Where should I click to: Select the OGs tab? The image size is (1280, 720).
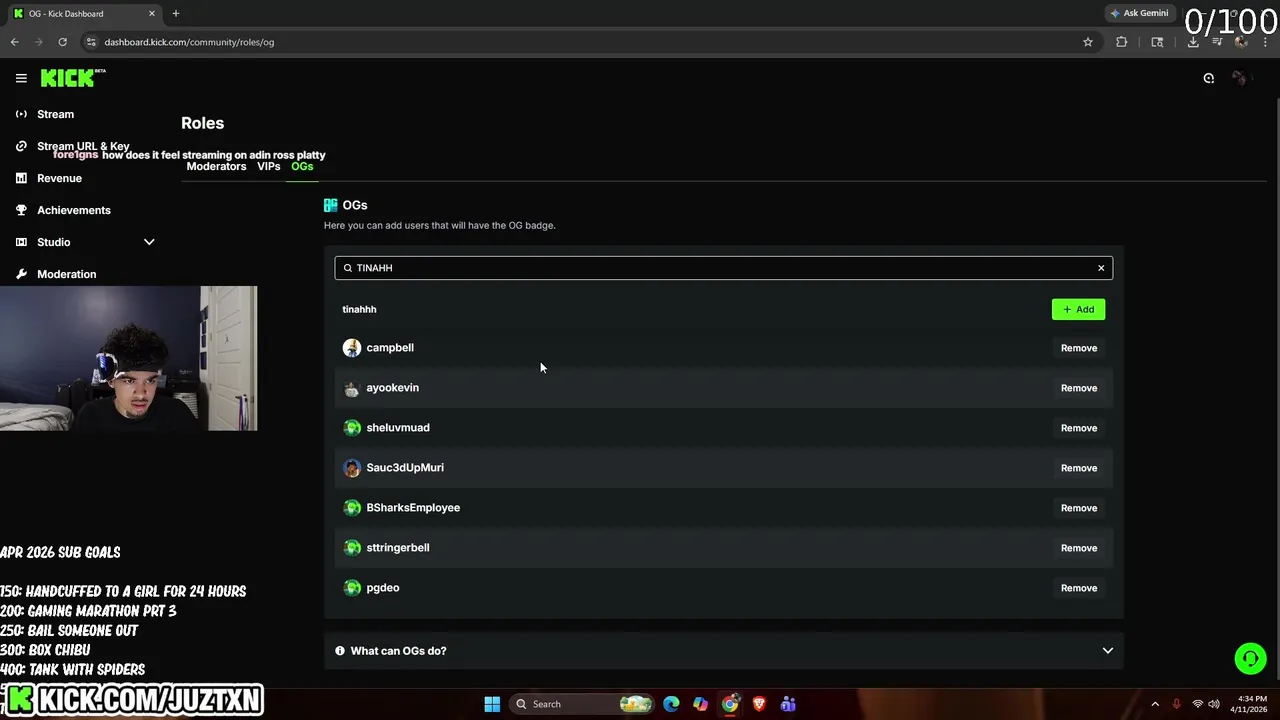click(302, 166)
